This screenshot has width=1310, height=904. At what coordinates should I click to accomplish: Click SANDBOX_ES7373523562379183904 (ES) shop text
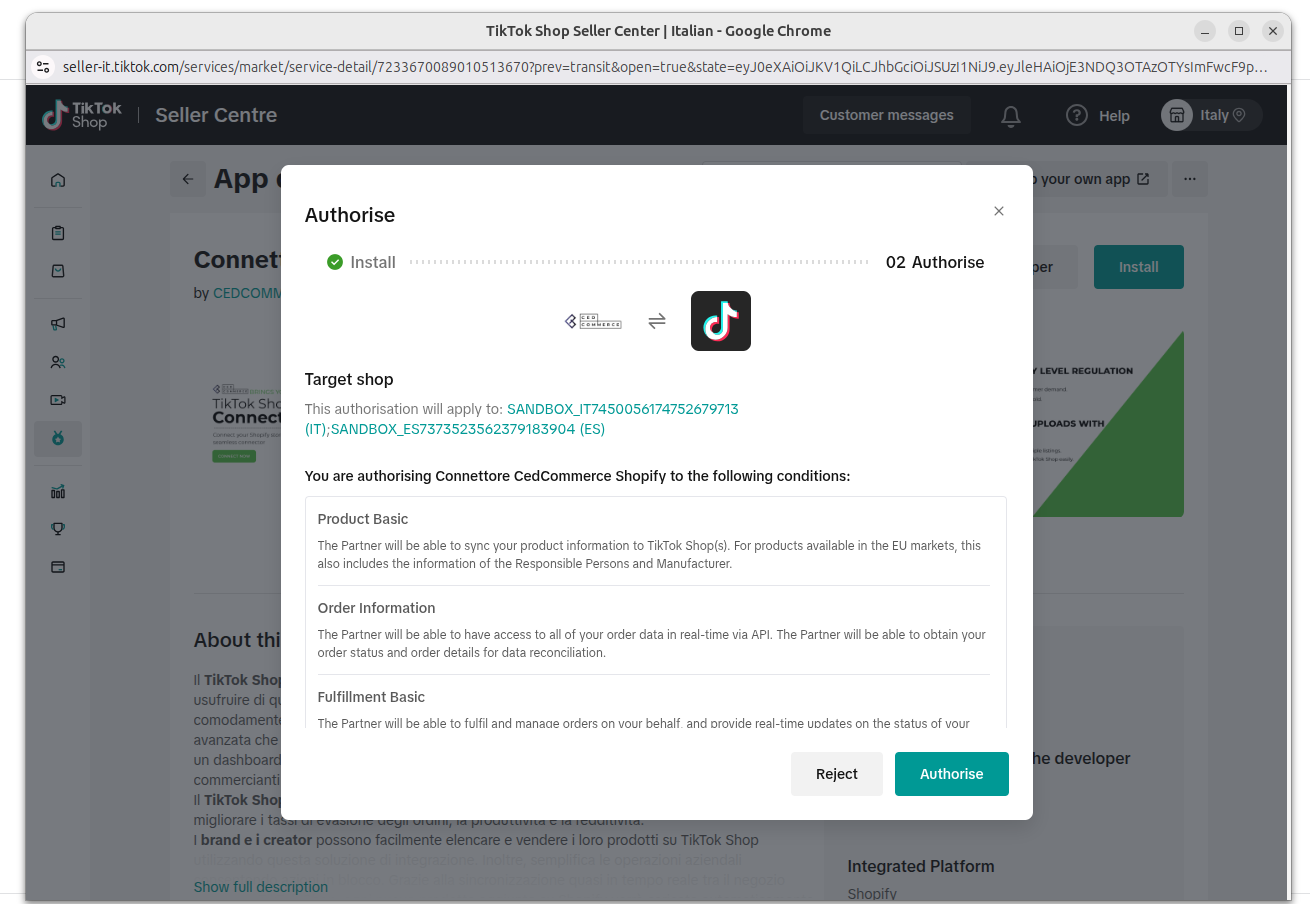[x=468, y=429]
